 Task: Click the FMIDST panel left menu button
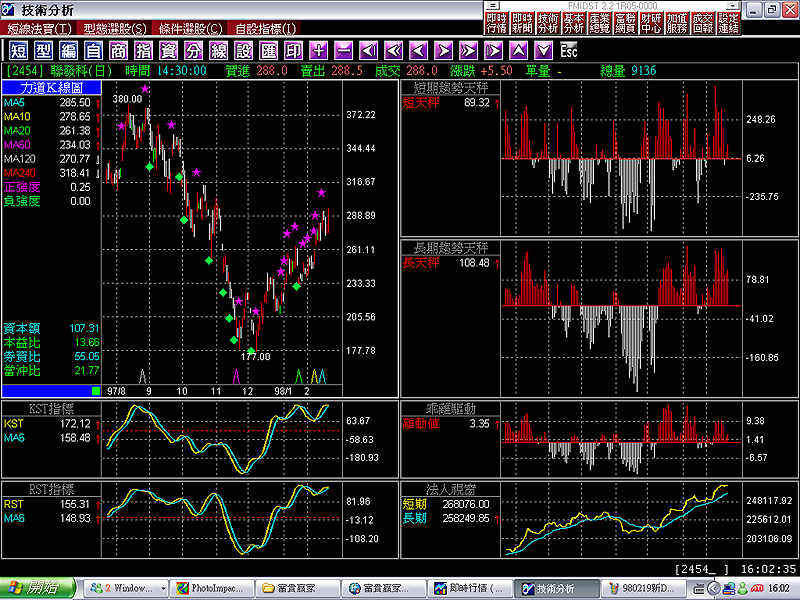[492, 6]
